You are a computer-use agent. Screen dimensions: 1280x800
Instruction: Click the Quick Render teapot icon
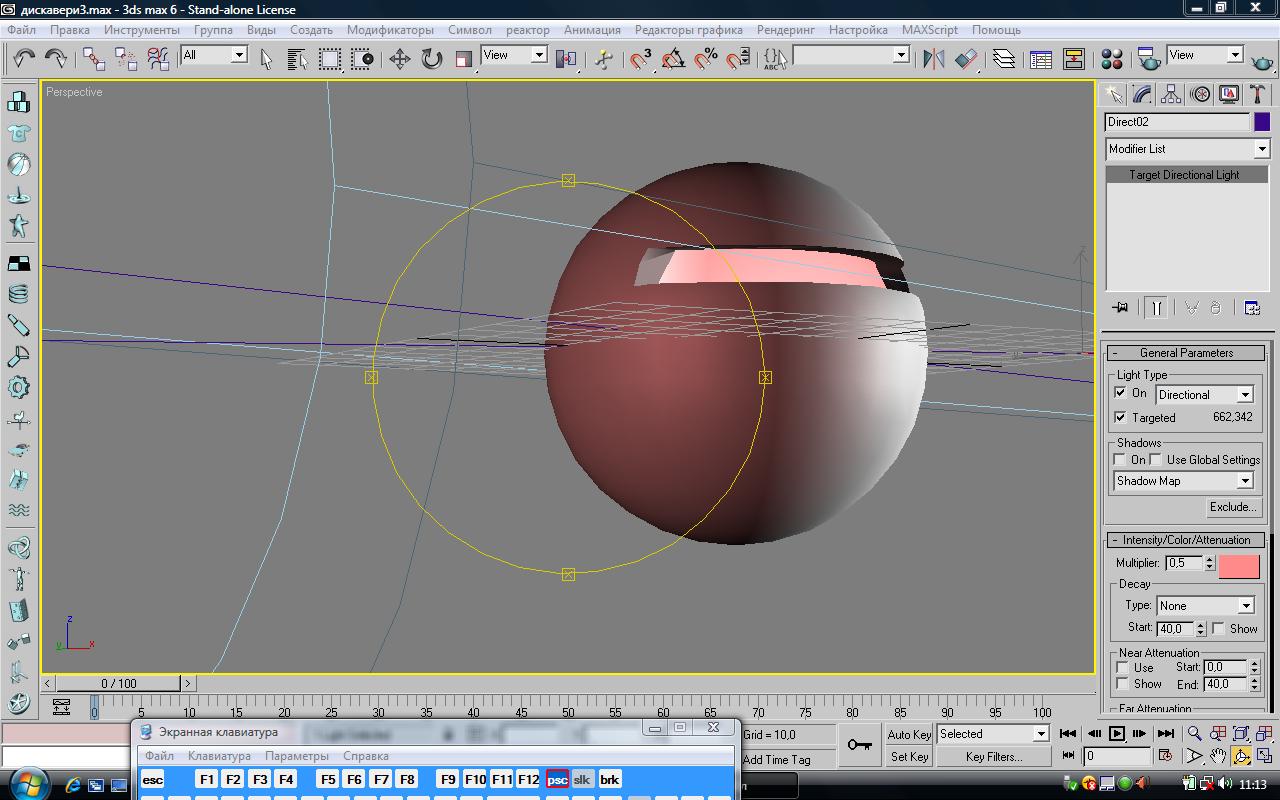point(1263,59)
